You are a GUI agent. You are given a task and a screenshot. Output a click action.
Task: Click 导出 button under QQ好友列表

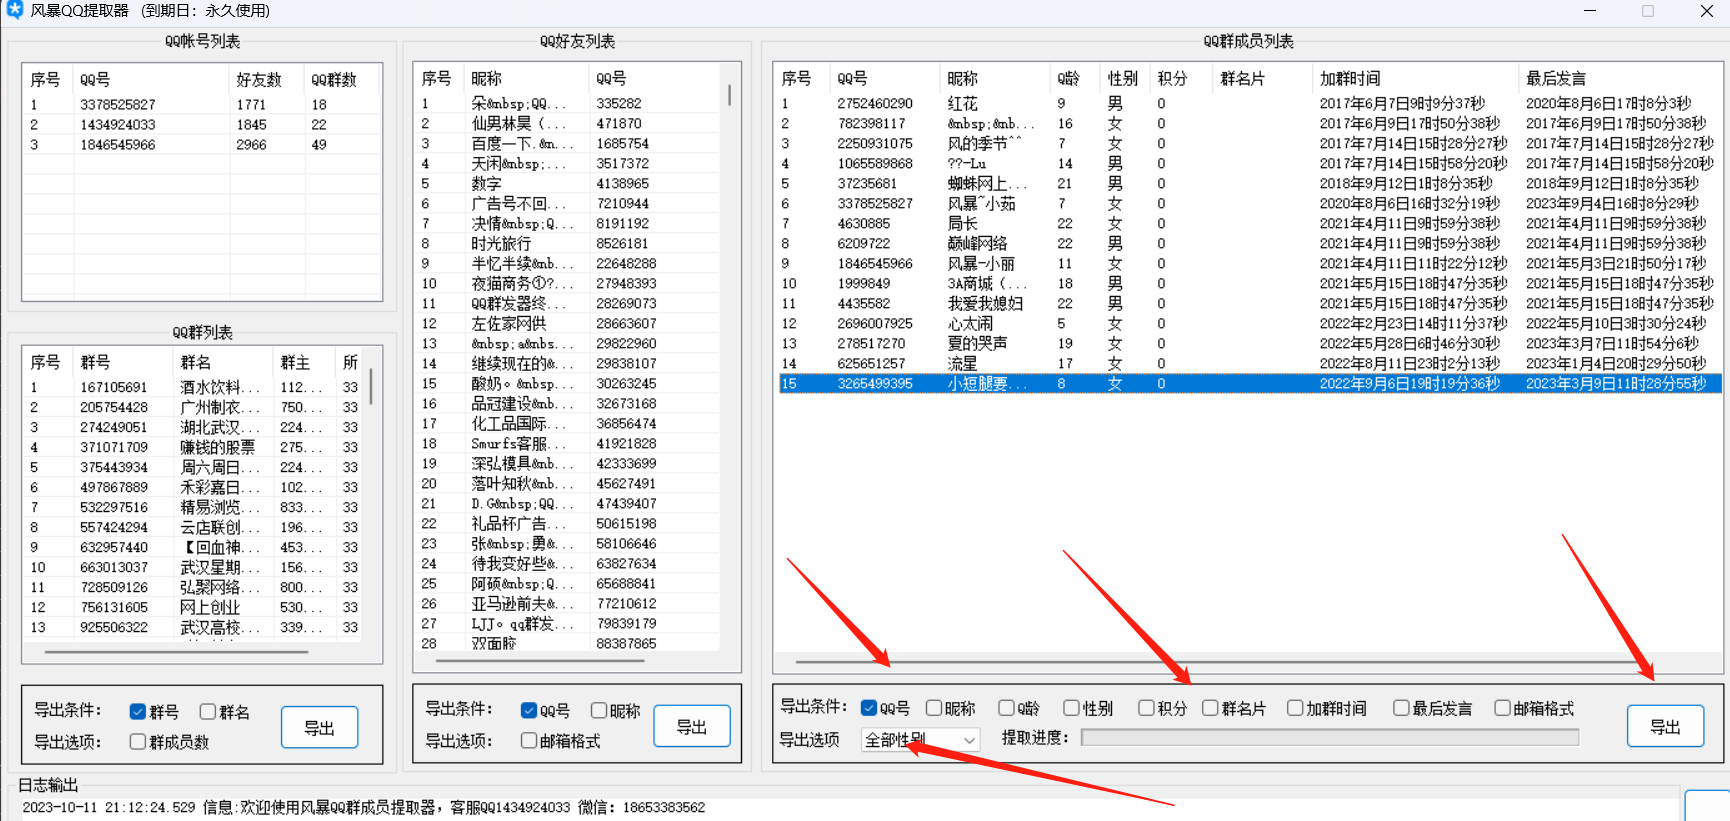[x=692, y=727]
